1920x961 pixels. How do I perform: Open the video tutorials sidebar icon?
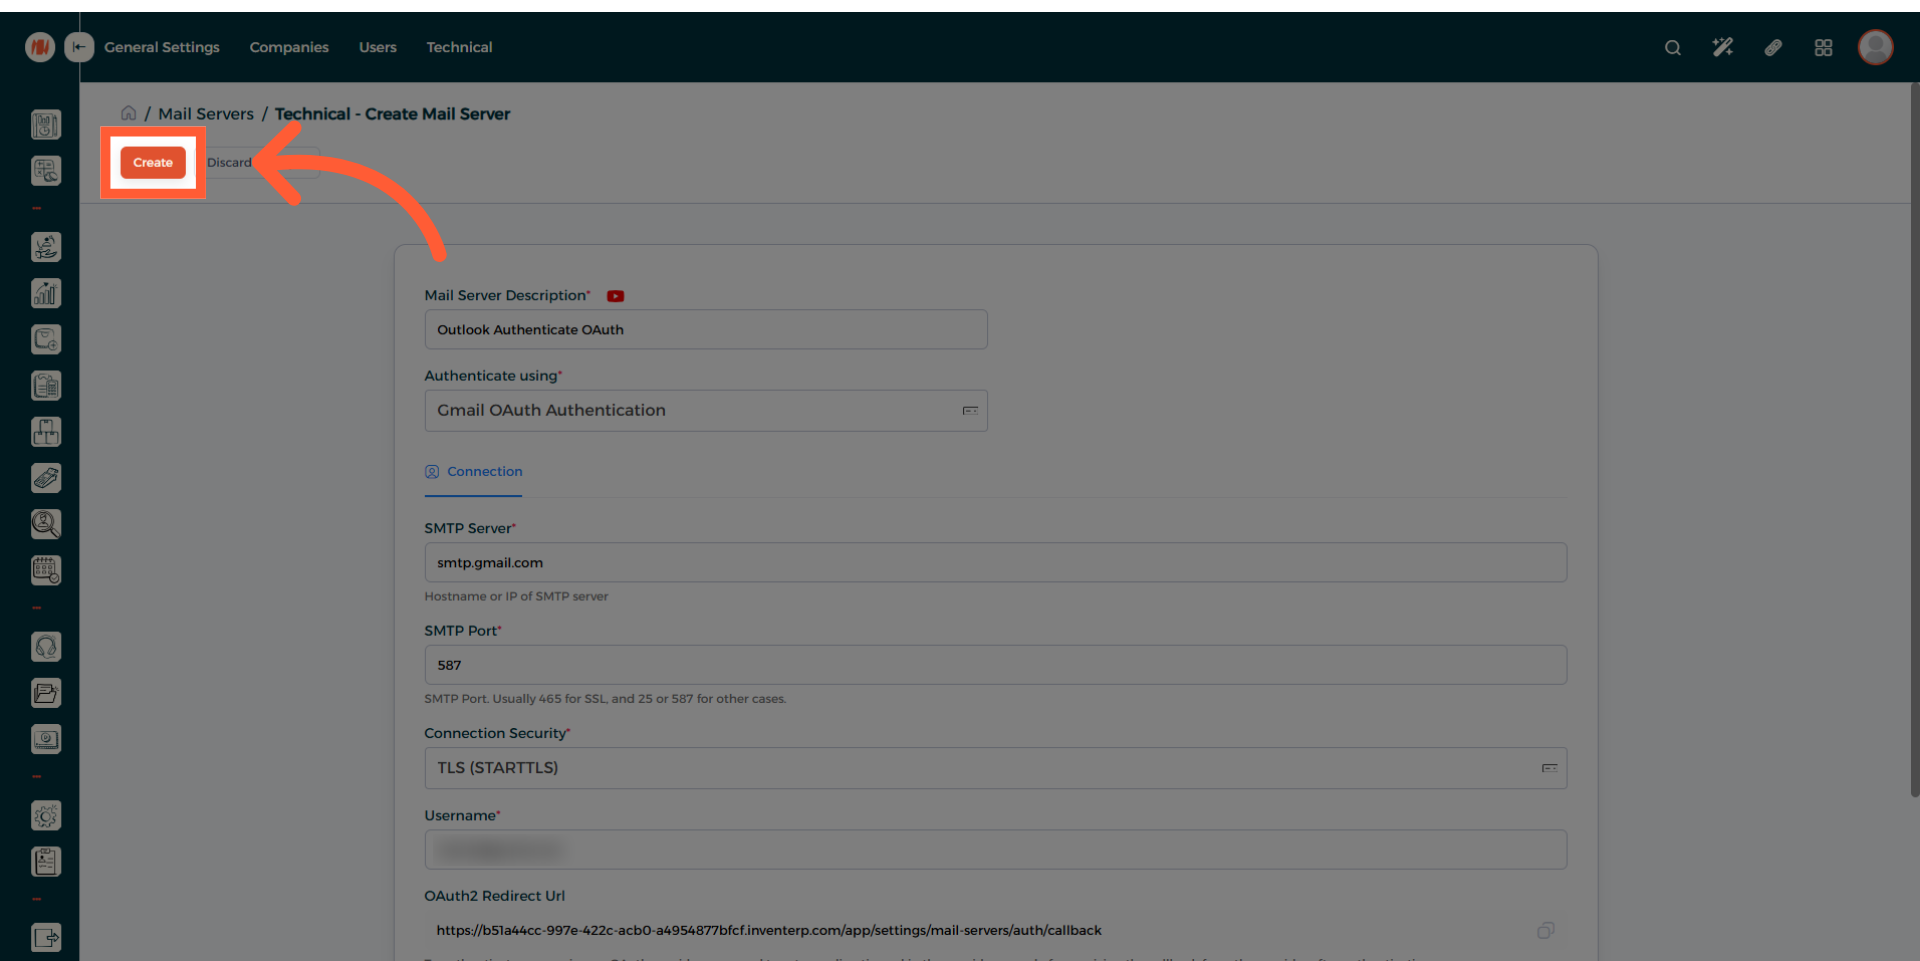coord(46,739)
